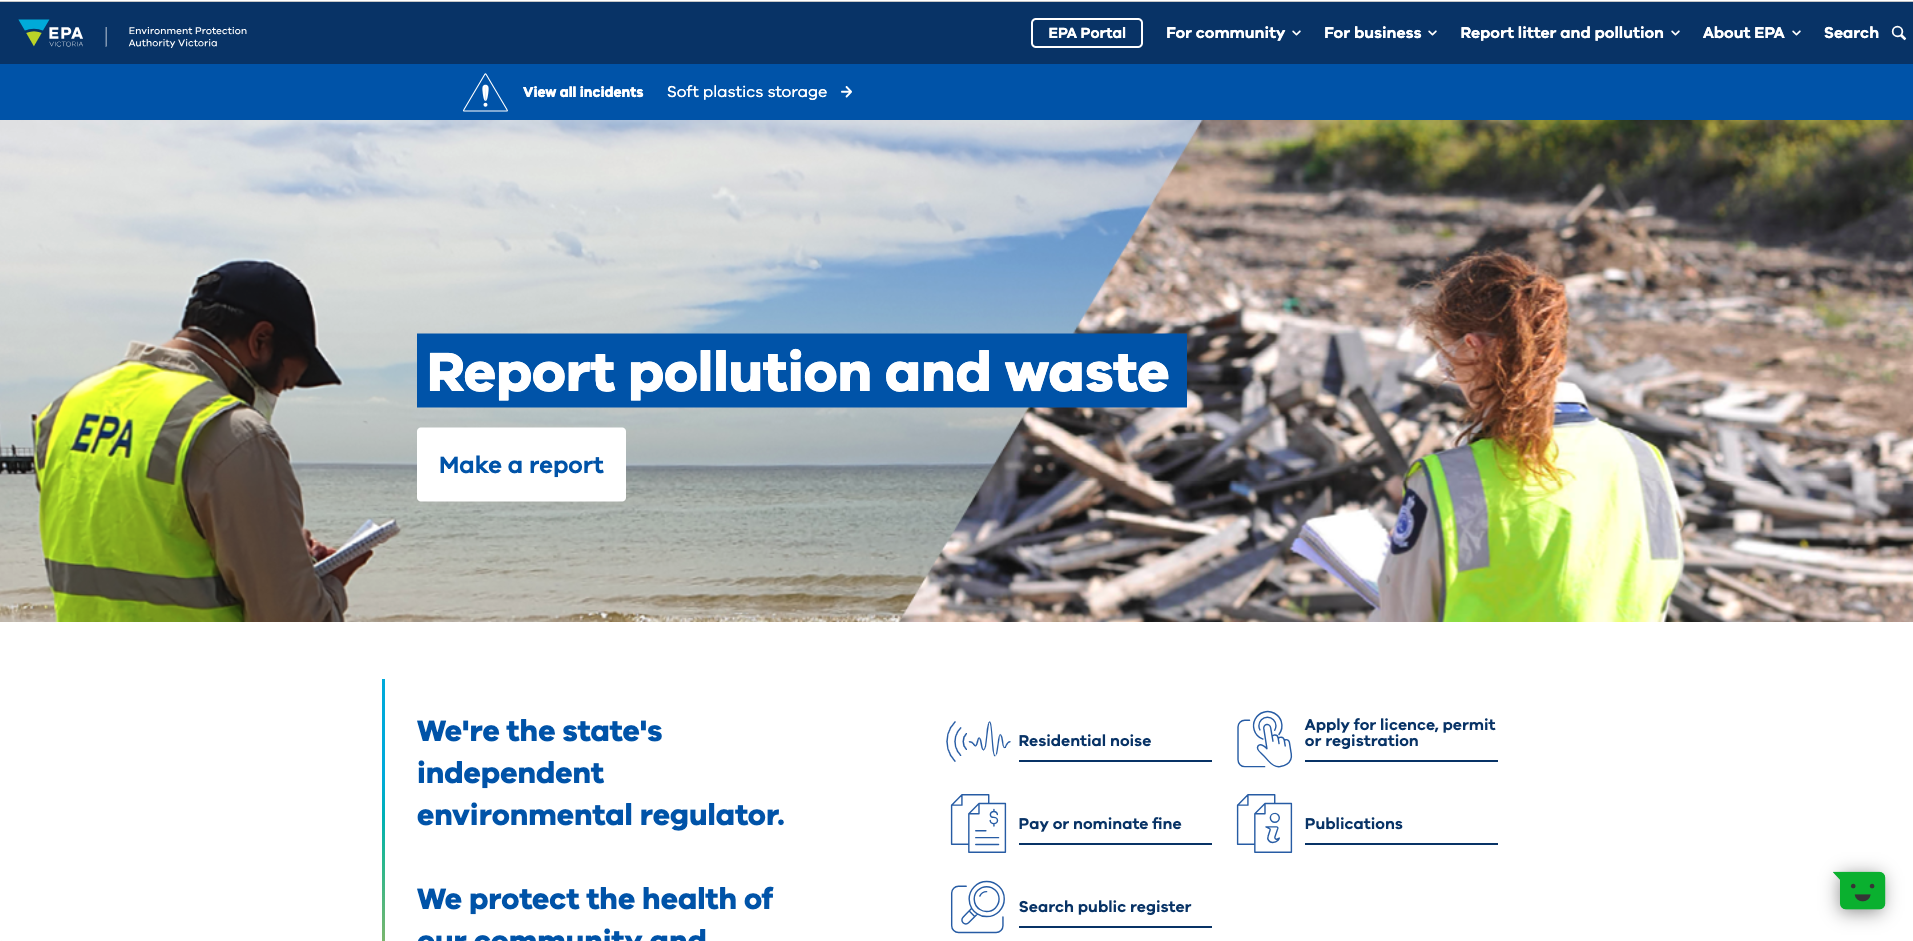Click the licence application hand-pointer icon
The height and width of the screenshot is (941, 1913).
(1264, 740)
